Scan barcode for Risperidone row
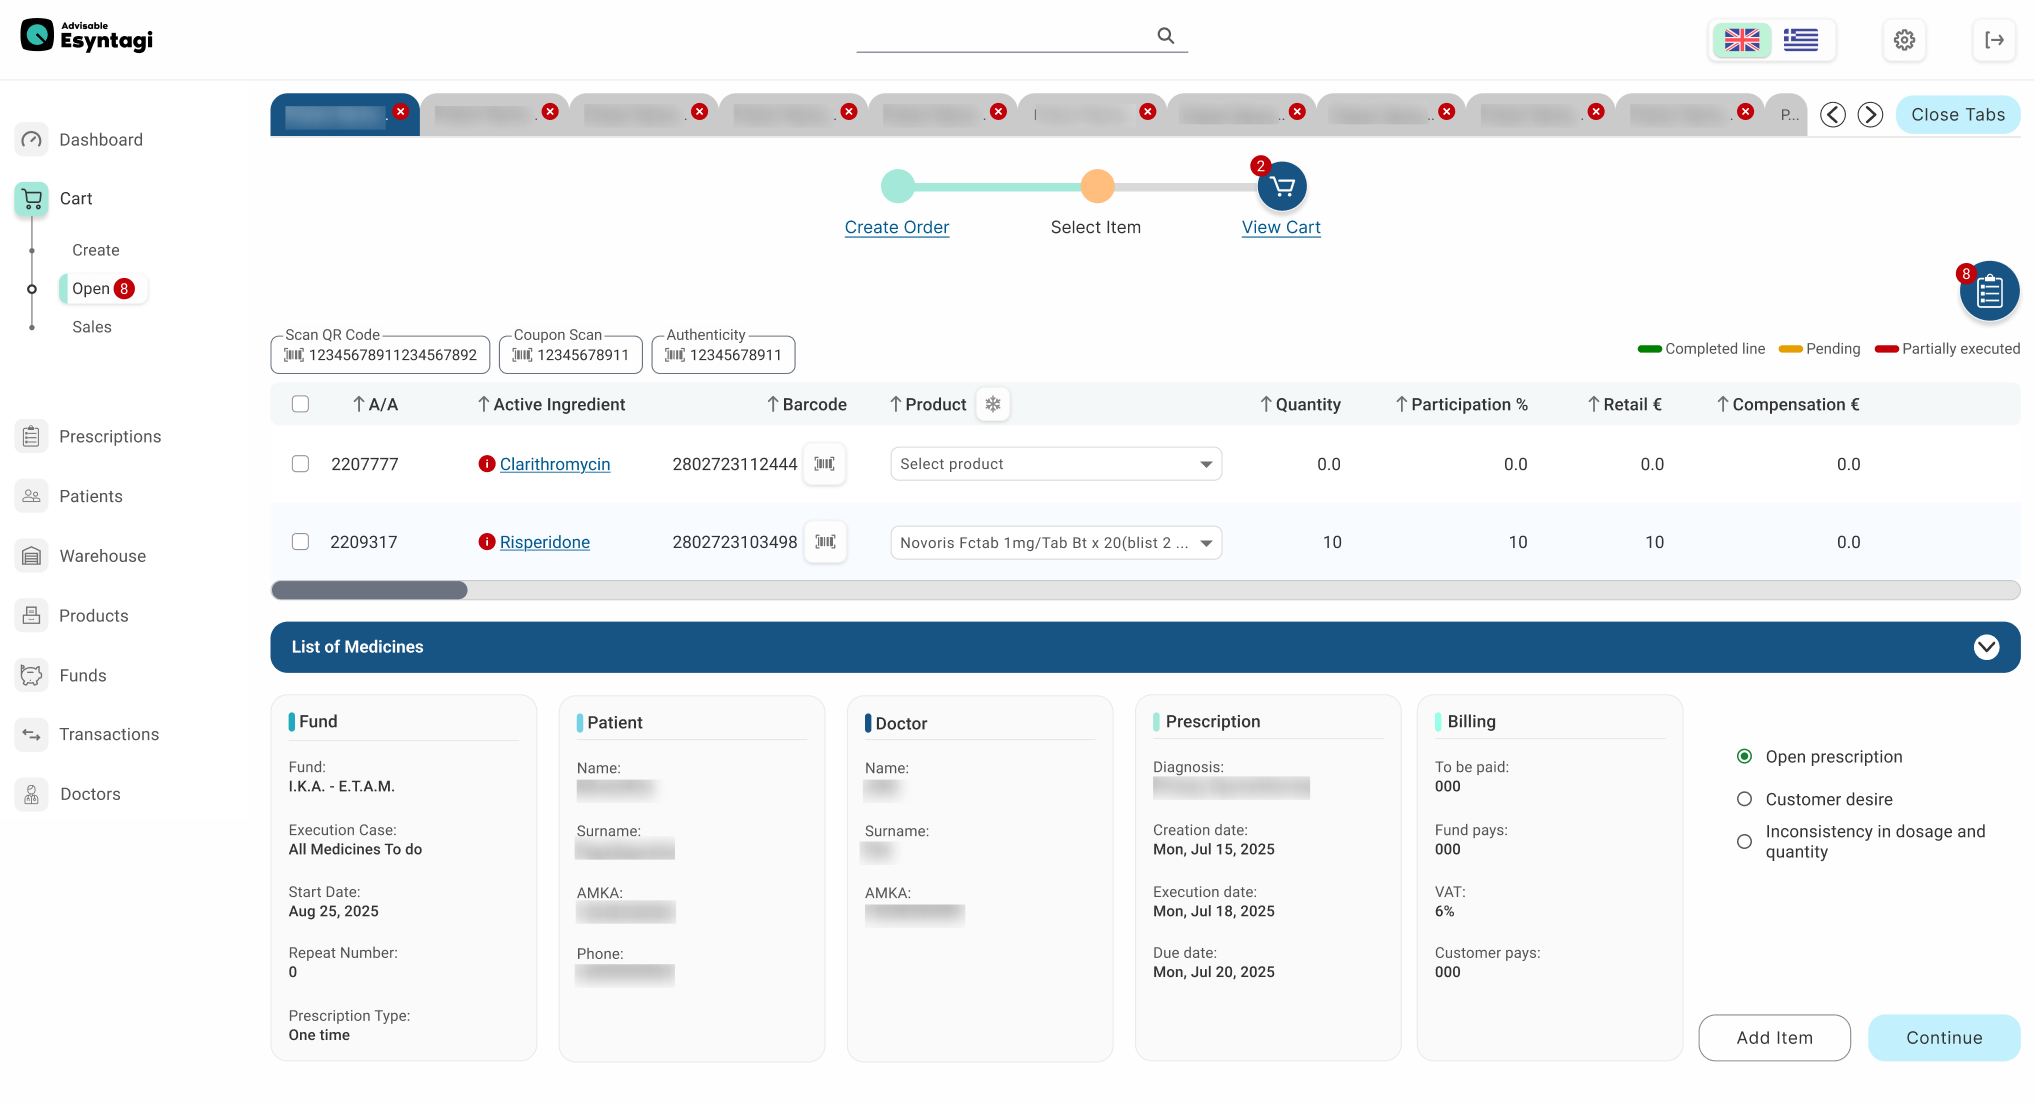The height and width of the screenshot is (1104, 2034). pyautogui.click(x=825, y=542)
